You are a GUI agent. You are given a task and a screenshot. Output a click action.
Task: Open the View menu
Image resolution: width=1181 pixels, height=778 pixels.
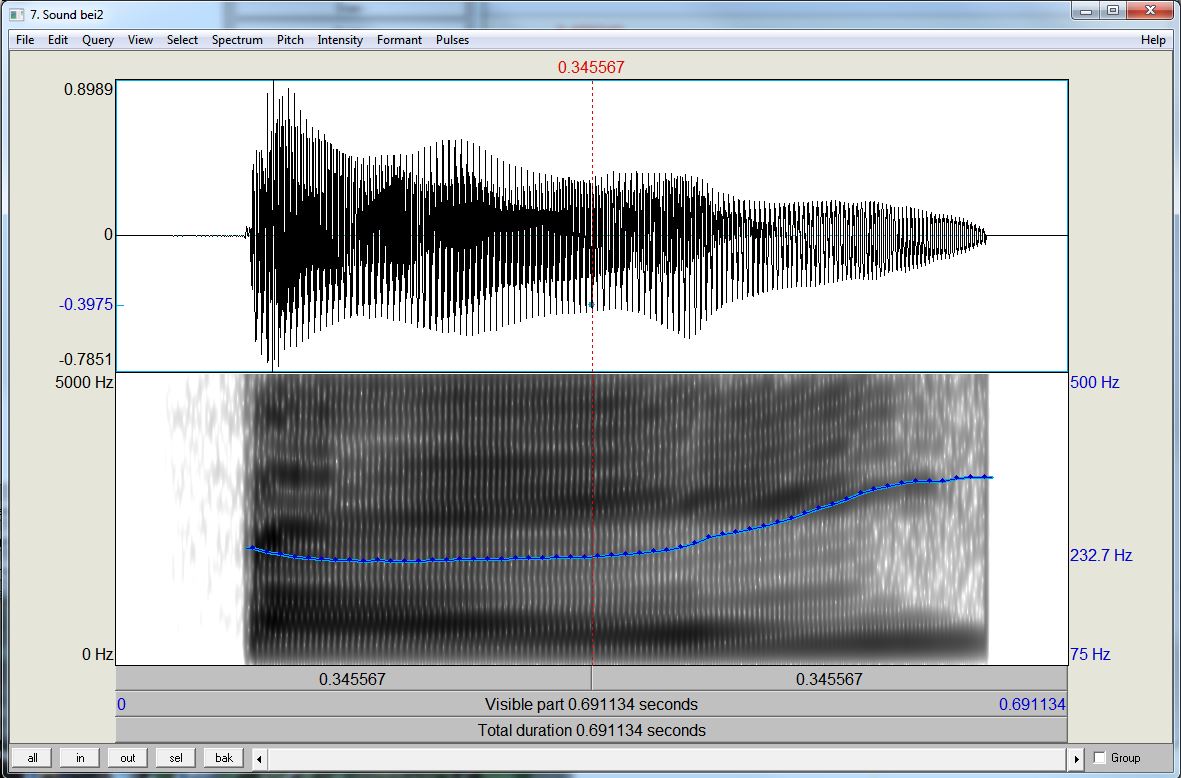140,40
